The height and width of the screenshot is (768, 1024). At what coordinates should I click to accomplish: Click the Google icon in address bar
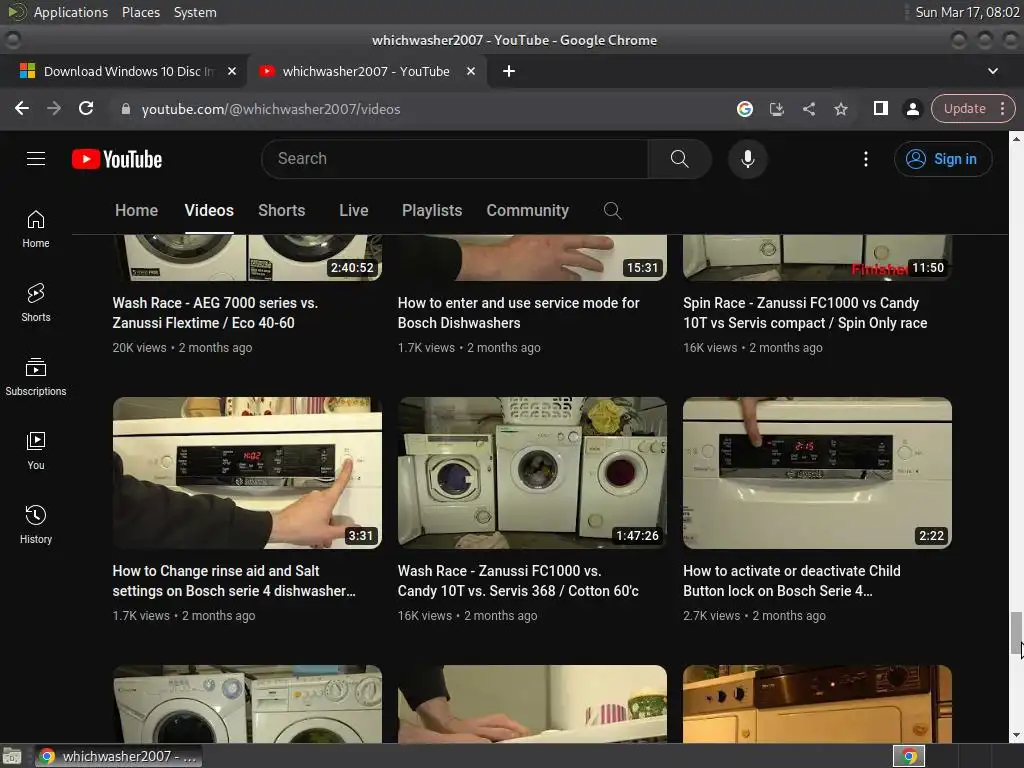(744, 108)
